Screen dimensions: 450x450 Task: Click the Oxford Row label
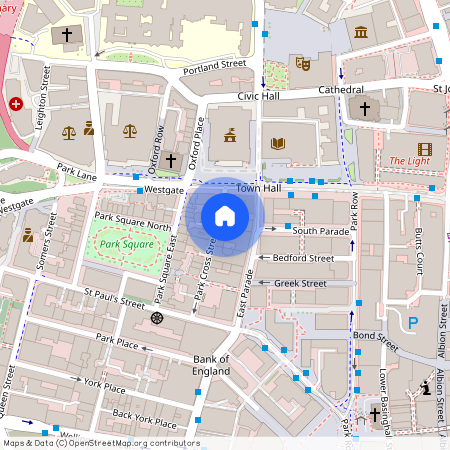click(156, 150)
